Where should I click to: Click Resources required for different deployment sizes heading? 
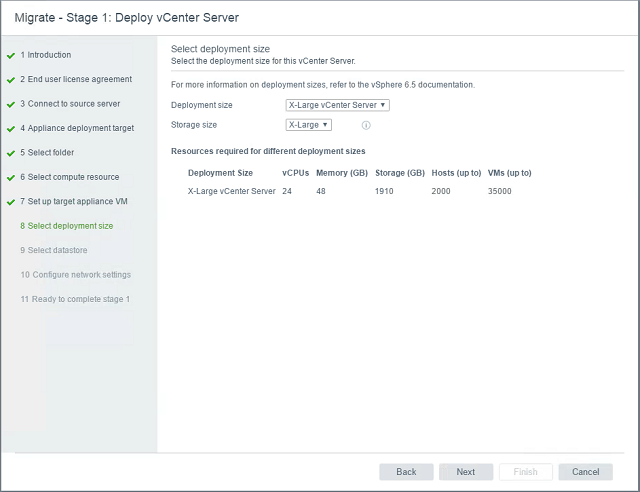pos(268,151)
